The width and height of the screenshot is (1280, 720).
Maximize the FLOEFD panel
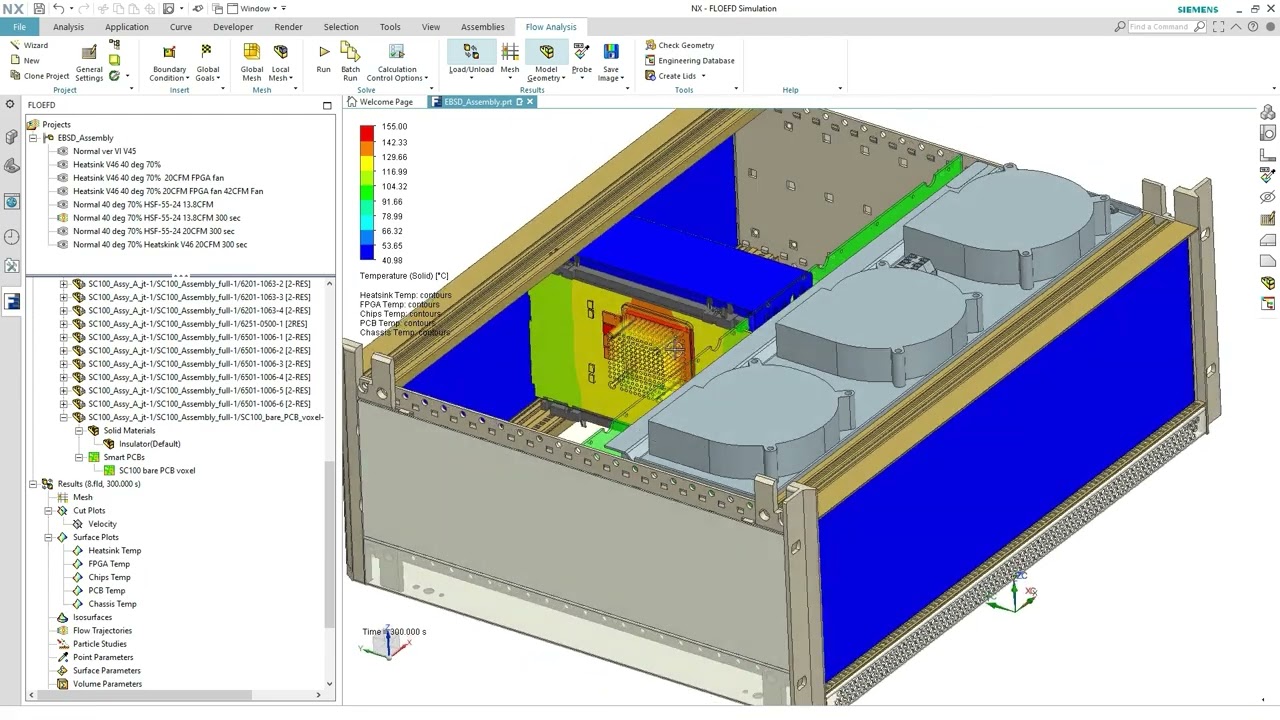click(326, 105)
